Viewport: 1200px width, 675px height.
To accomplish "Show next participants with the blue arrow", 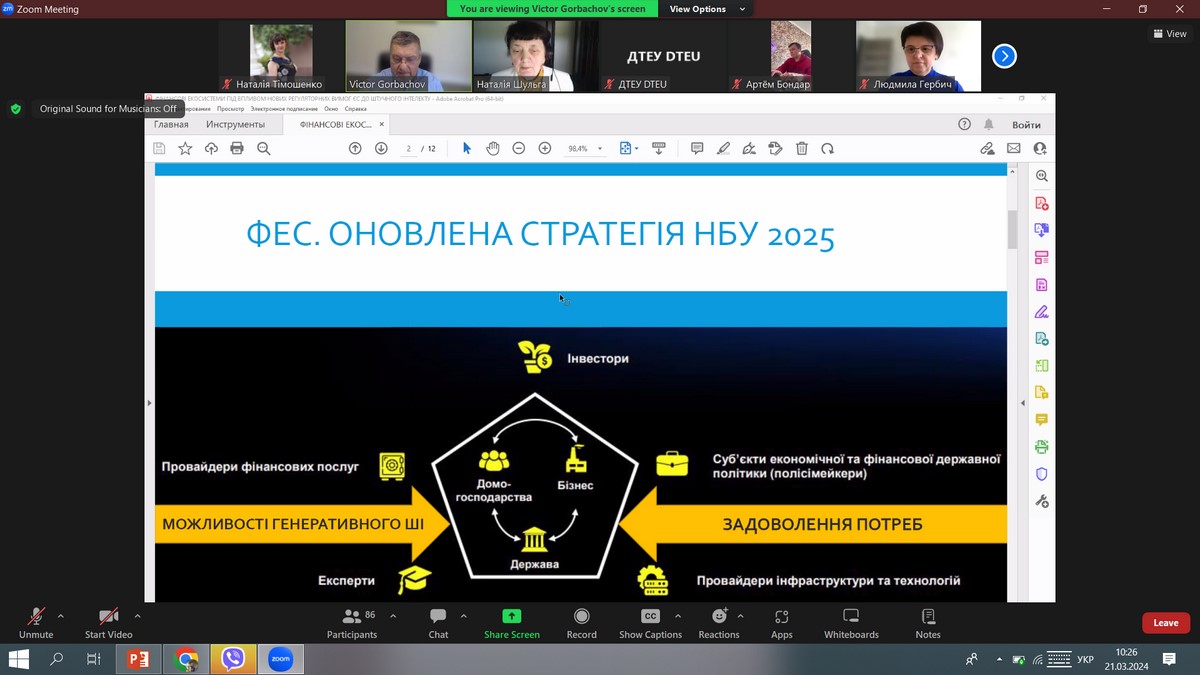I will click(x=1004, y=56).
